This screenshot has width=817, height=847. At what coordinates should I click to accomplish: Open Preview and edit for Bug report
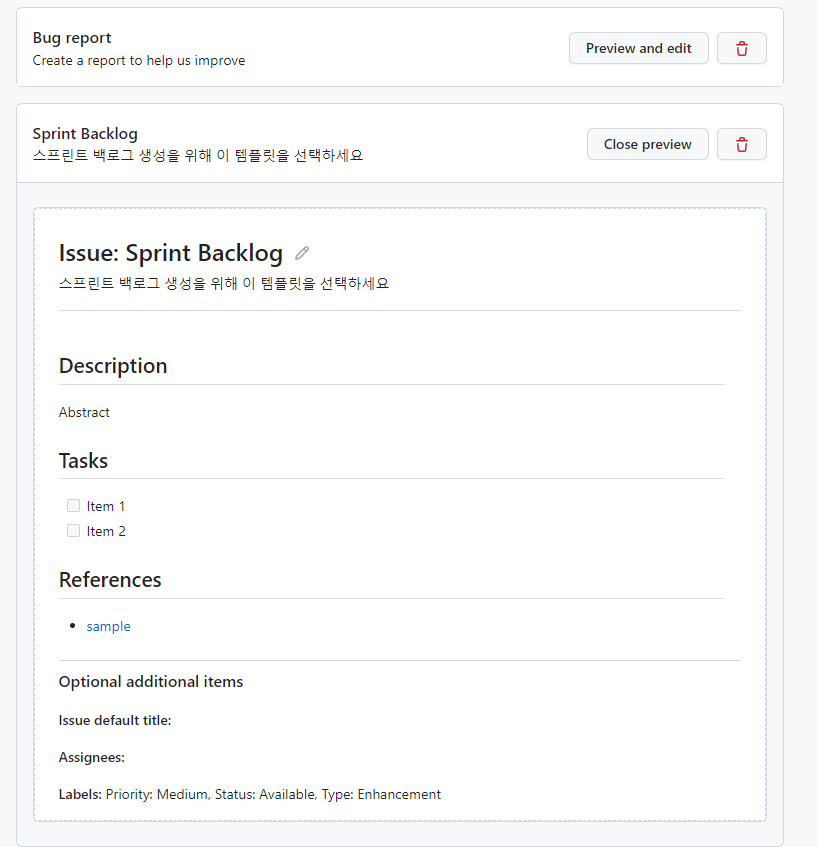tap(638, 48)
